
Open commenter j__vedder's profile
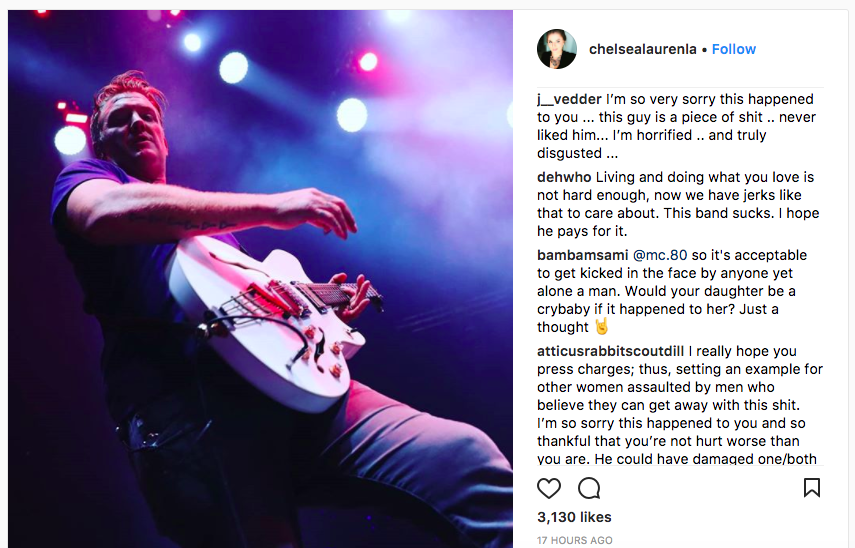point(569,100)
